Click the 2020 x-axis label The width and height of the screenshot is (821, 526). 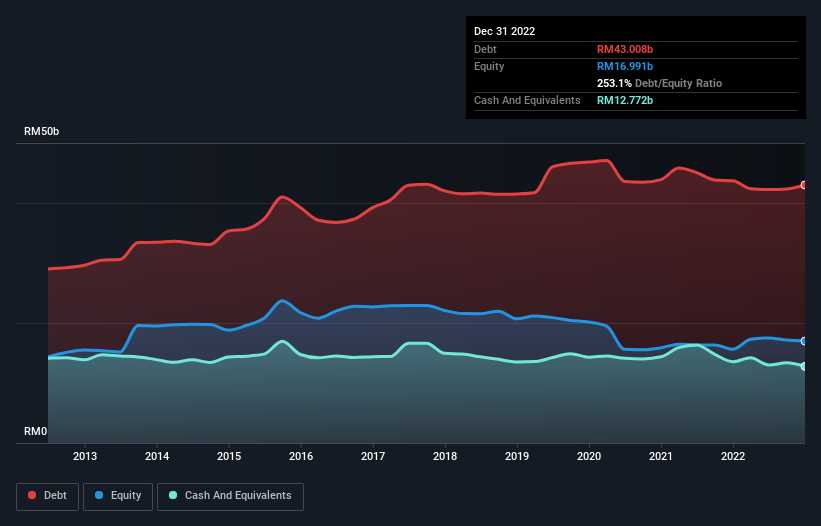[589, 456]
